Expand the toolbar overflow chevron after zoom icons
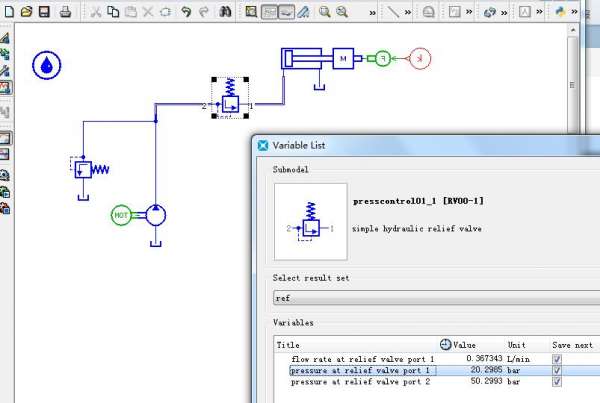600x403 pixels. point(372,12)
